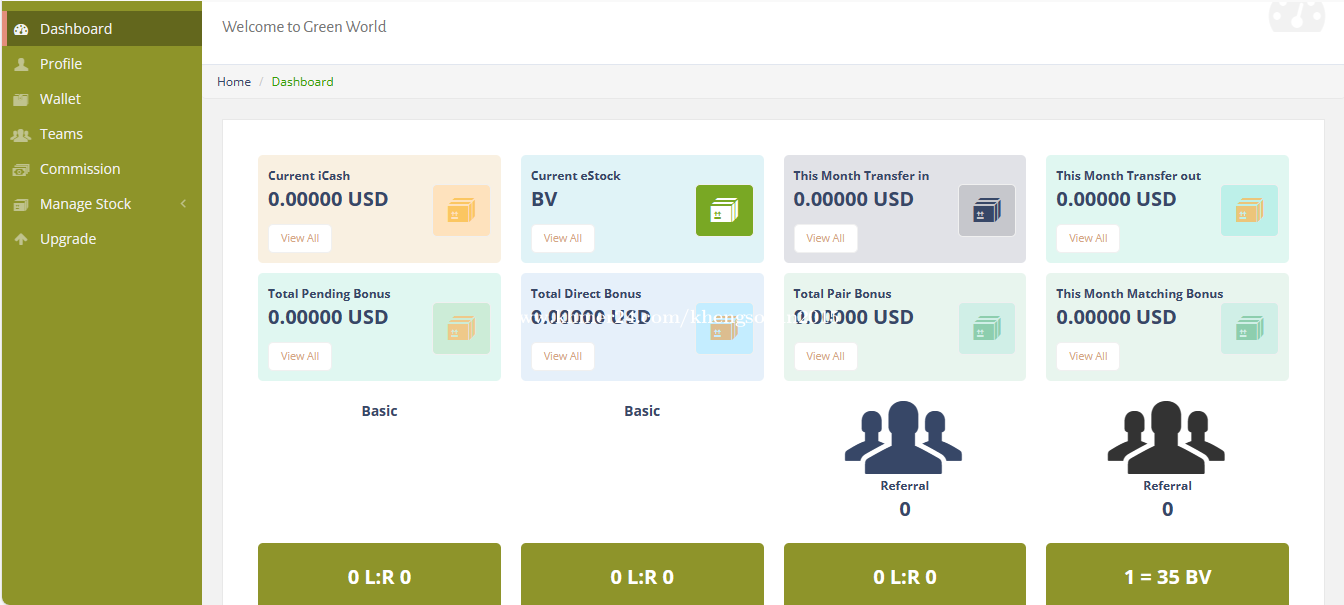The width and height of the screenshot is (1344, 605).
Task: Click the Wallet icon in sidebar
Action: 20,98
